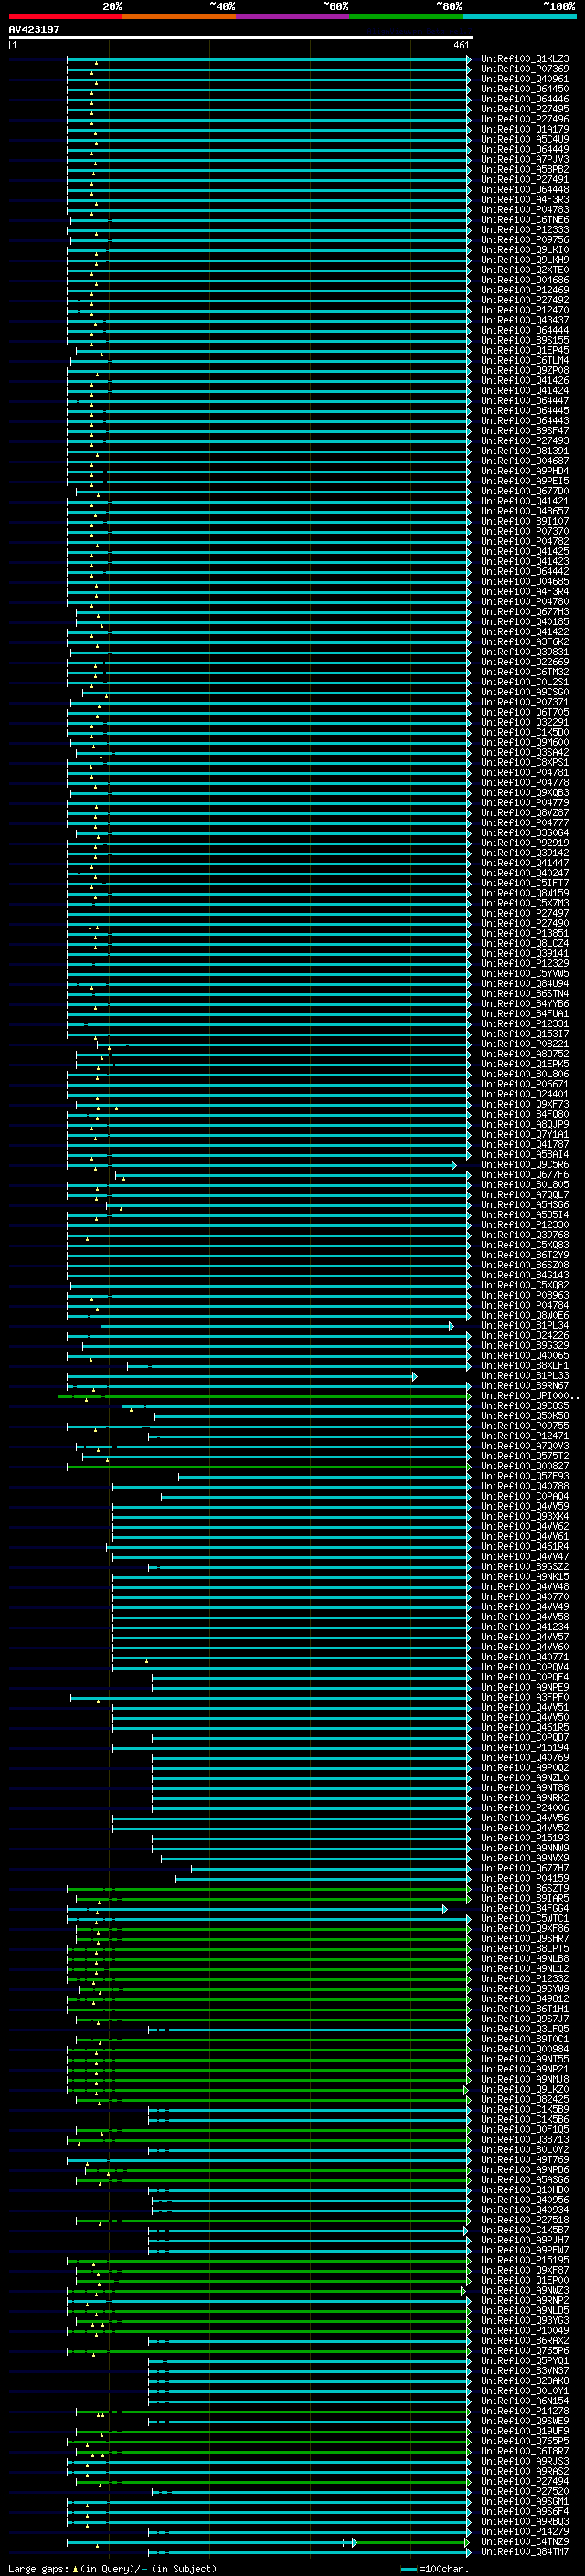Select hit label UniRef100_P09755
Screen dimensions: 585x2576
pyautogui.click(x=524, y=1426)
